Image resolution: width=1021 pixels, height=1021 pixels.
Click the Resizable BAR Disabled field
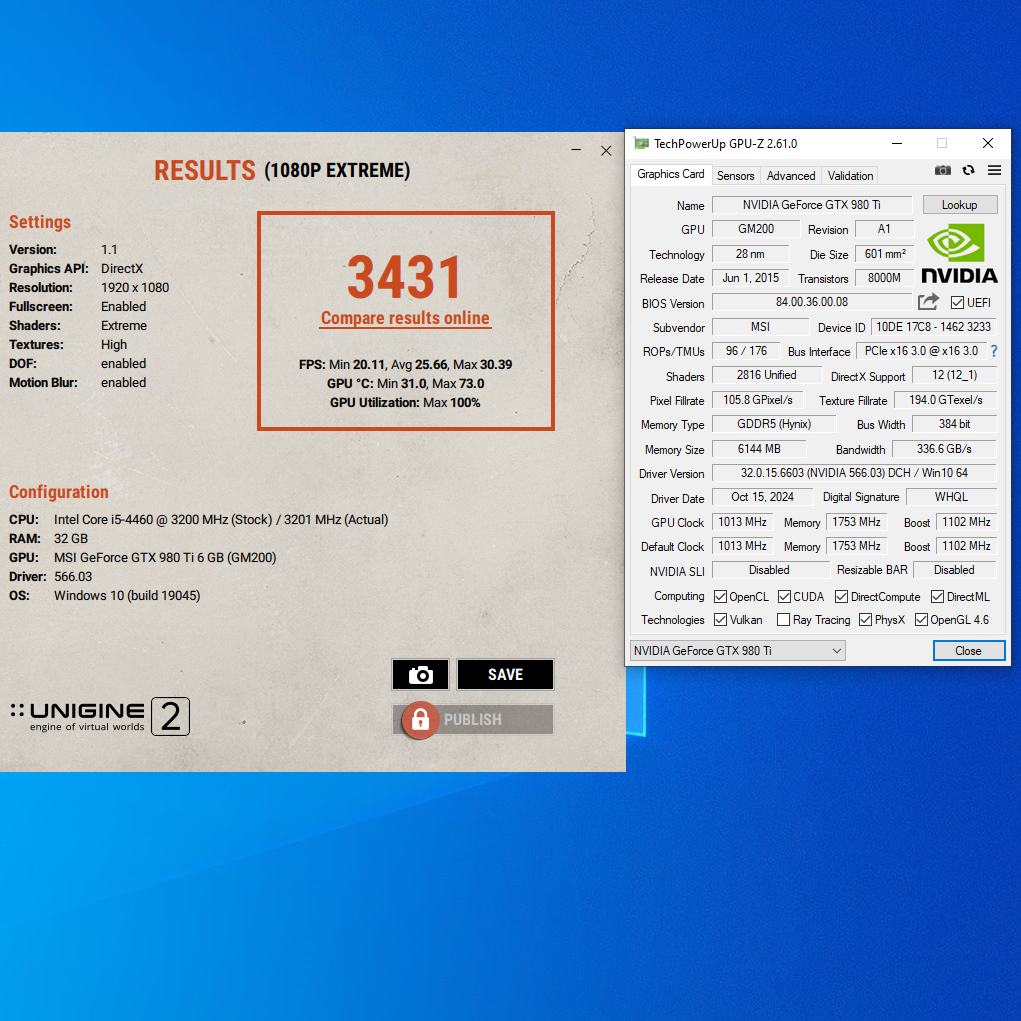click(955, 570)
